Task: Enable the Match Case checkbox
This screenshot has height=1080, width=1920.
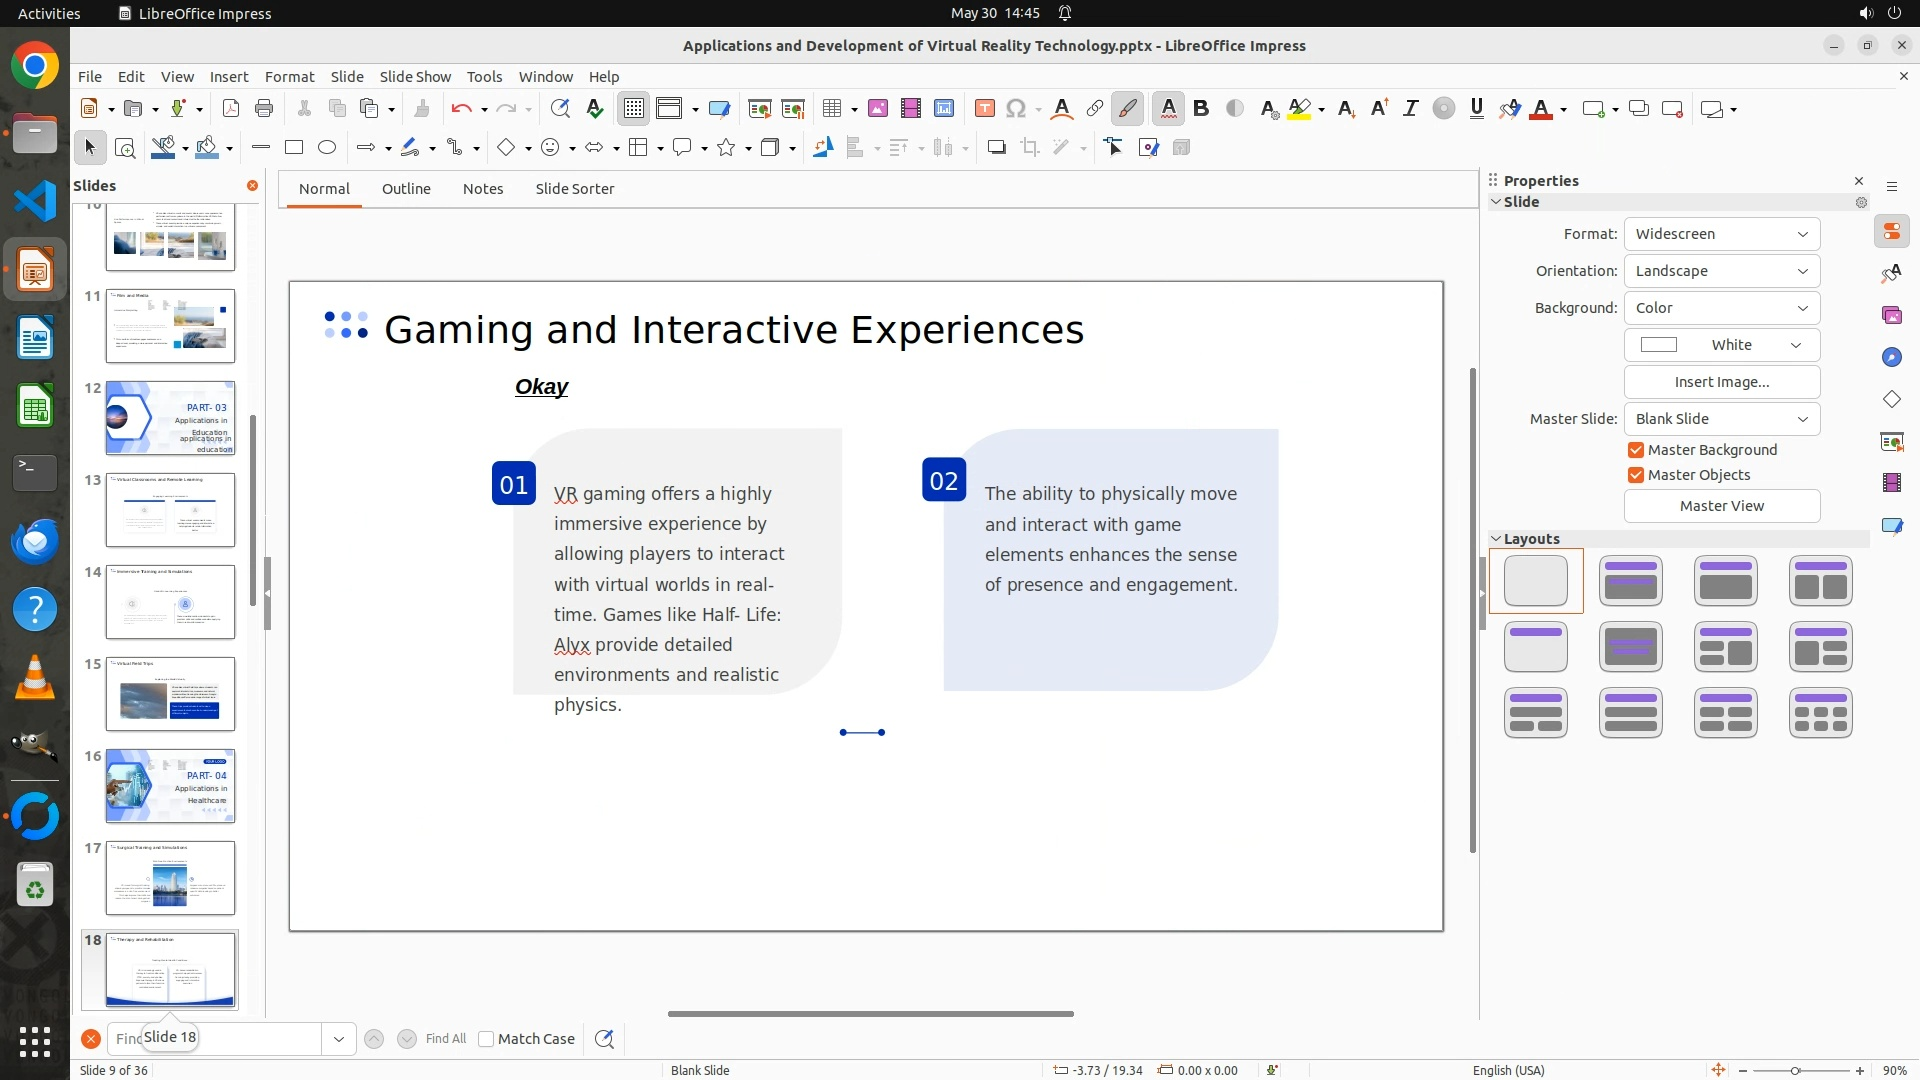Action: (486, 1039)
